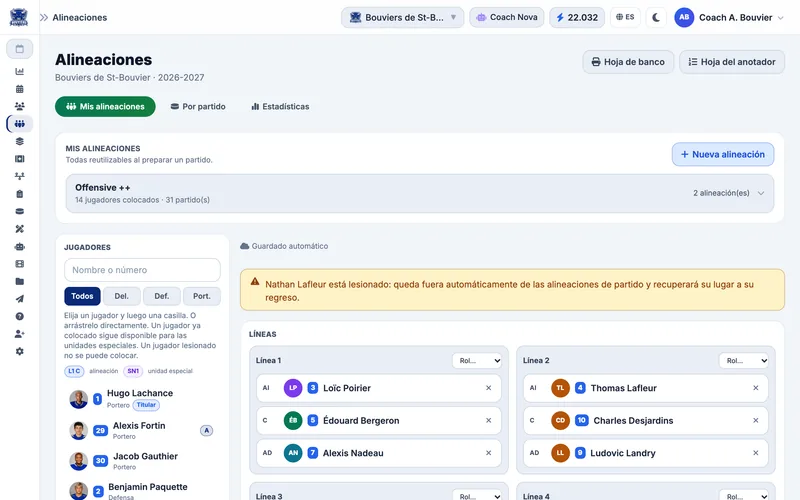
Task: Create a Nueva alineación
Action: coord(722,154)
